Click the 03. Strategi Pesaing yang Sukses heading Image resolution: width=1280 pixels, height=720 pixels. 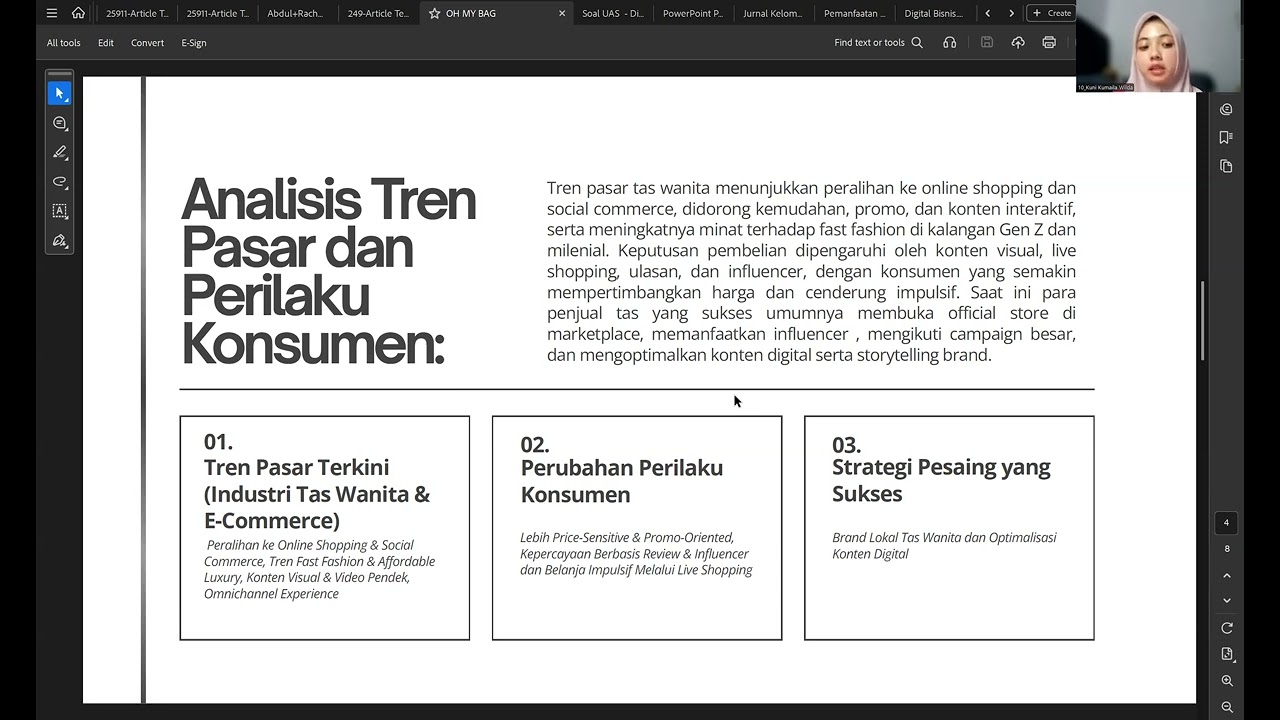tap(941, 470)
